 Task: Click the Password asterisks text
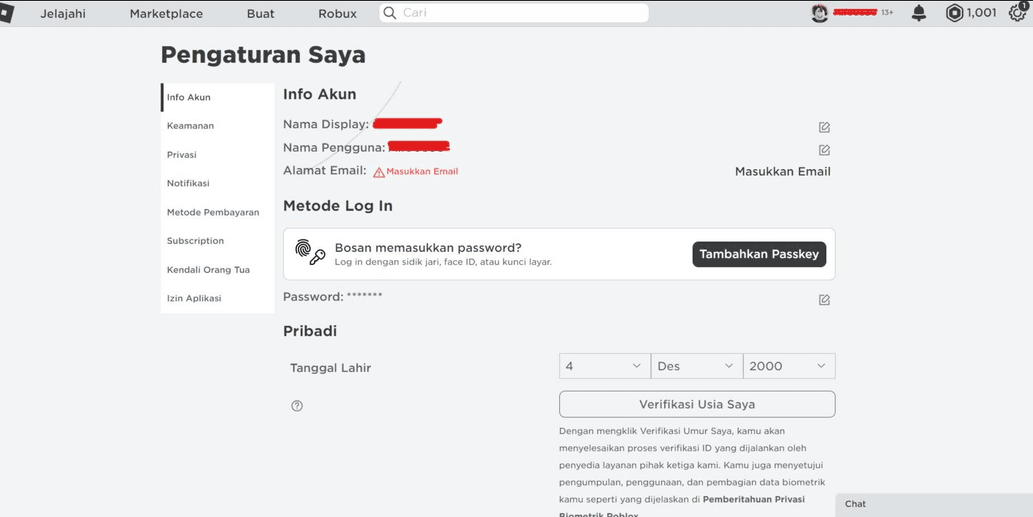[x=364, y=297]
